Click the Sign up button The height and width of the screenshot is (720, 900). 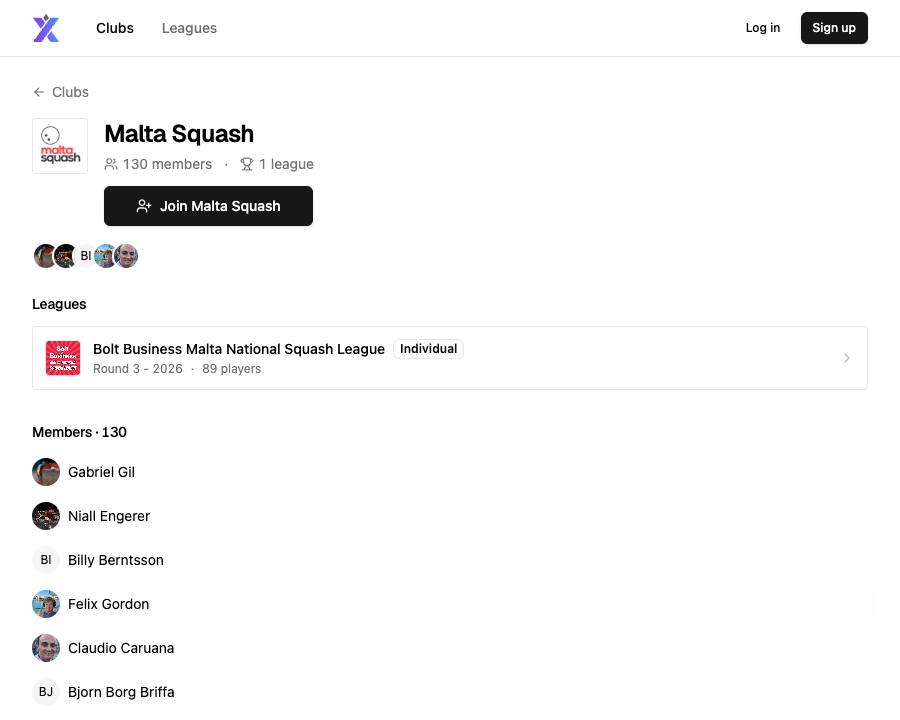834,28
